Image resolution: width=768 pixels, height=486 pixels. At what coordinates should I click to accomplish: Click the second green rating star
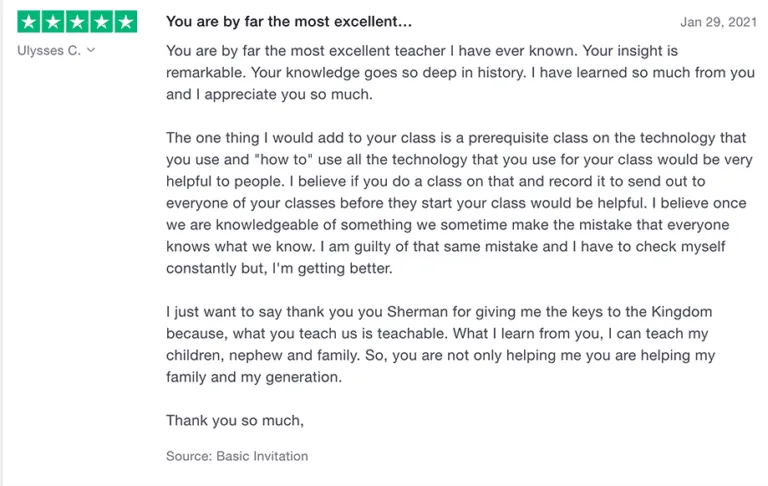click(53, 22)
